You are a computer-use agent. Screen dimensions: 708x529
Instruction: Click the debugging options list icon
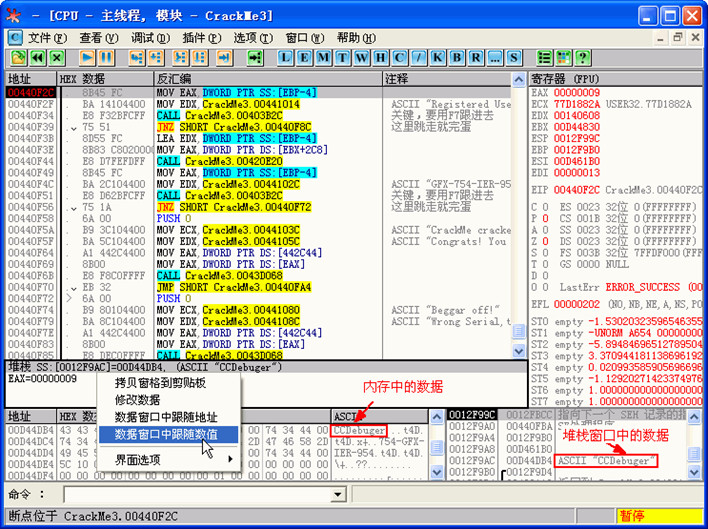pos(545,57)
